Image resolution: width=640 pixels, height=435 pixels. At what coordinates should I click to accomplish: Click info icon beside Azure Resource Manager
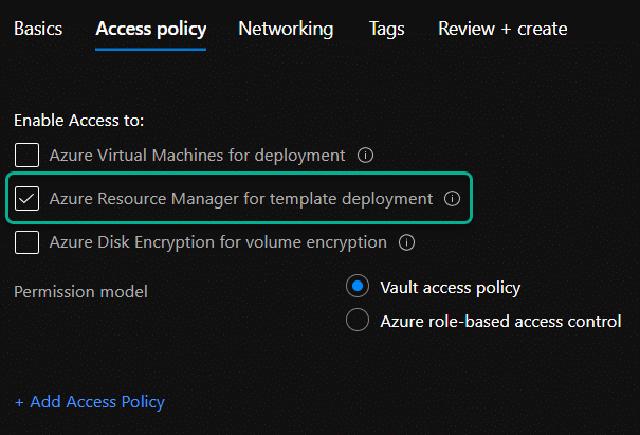tap(452, 199)
